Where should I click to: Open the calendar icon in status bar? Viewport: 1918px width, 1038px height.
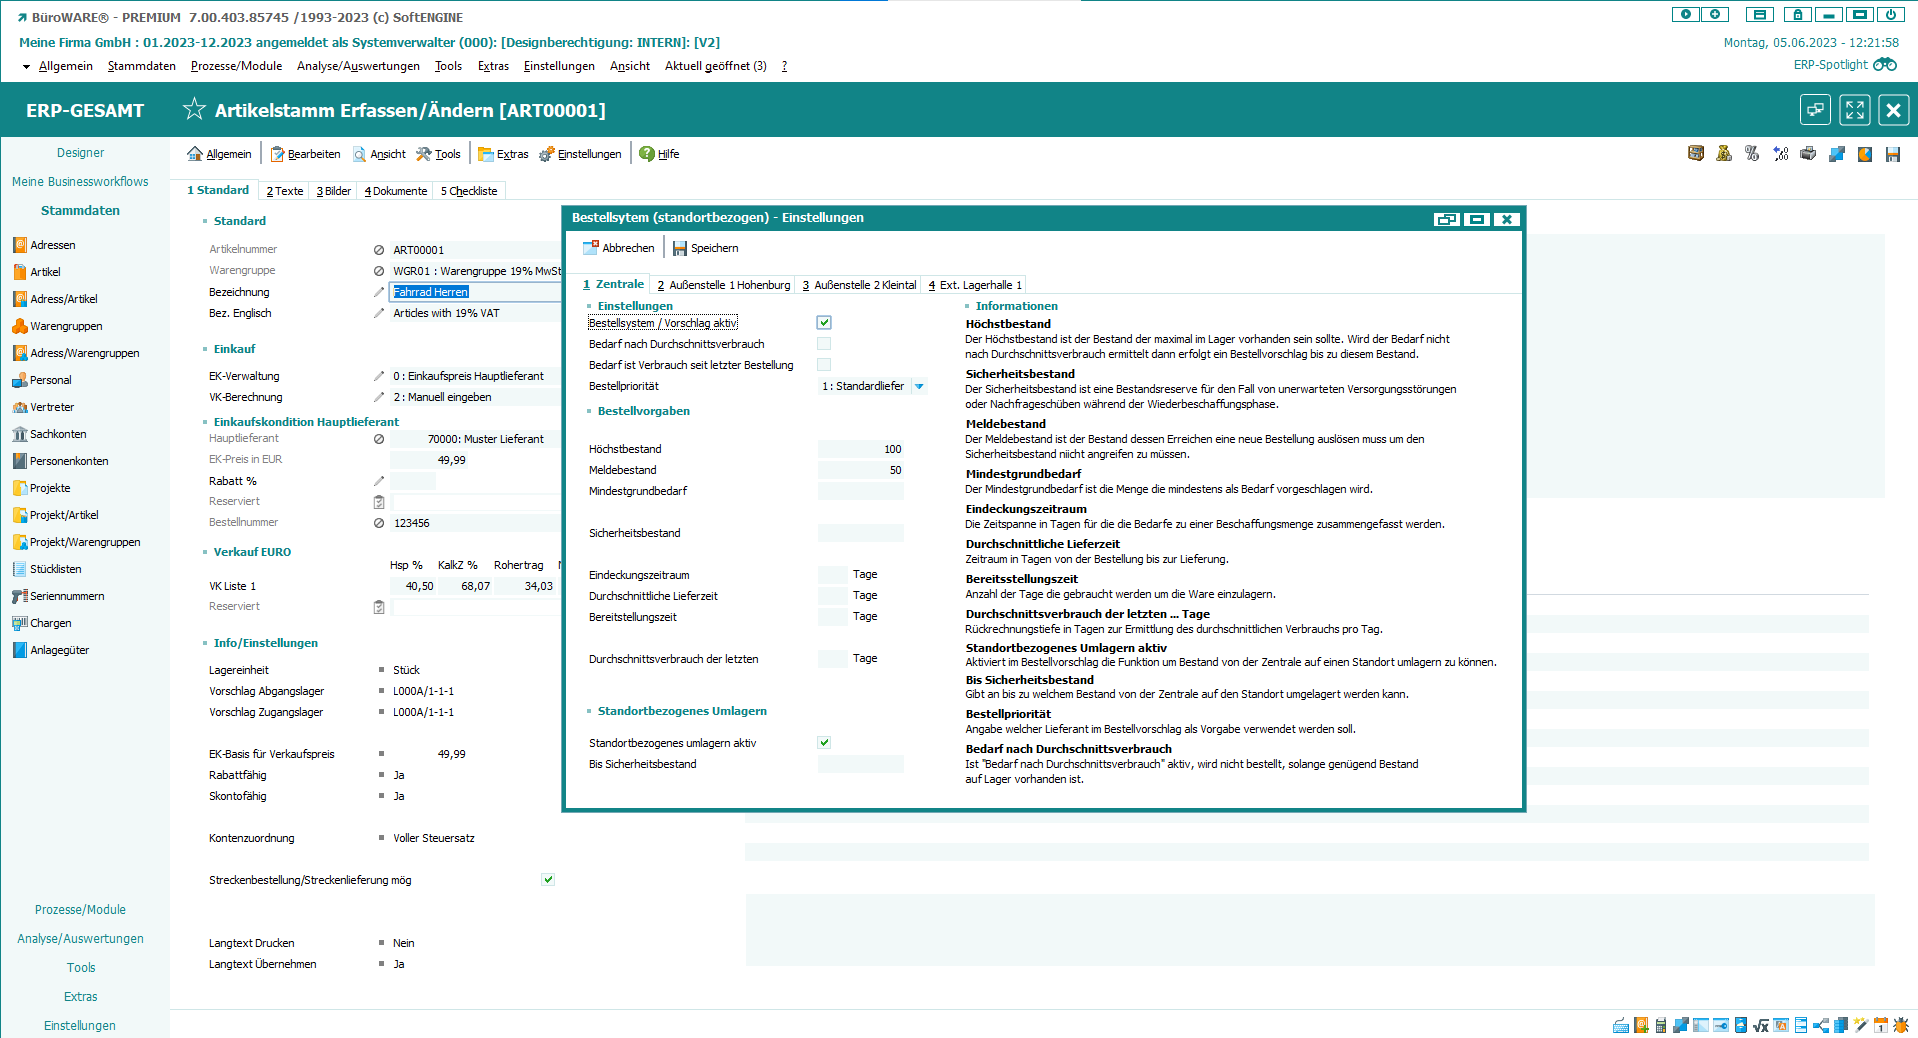pyautogui.click(x=1881, y=1025)
